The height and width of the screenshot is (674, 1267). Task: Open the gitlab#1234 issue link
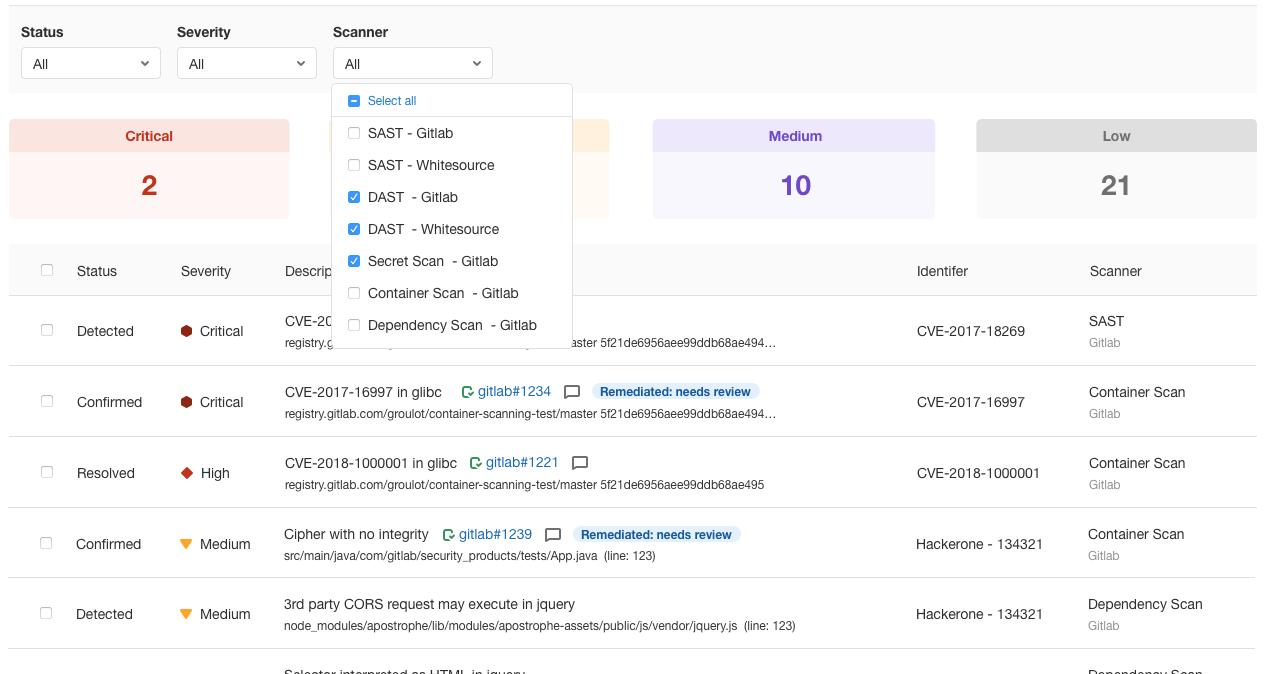(x=514, y=392)
